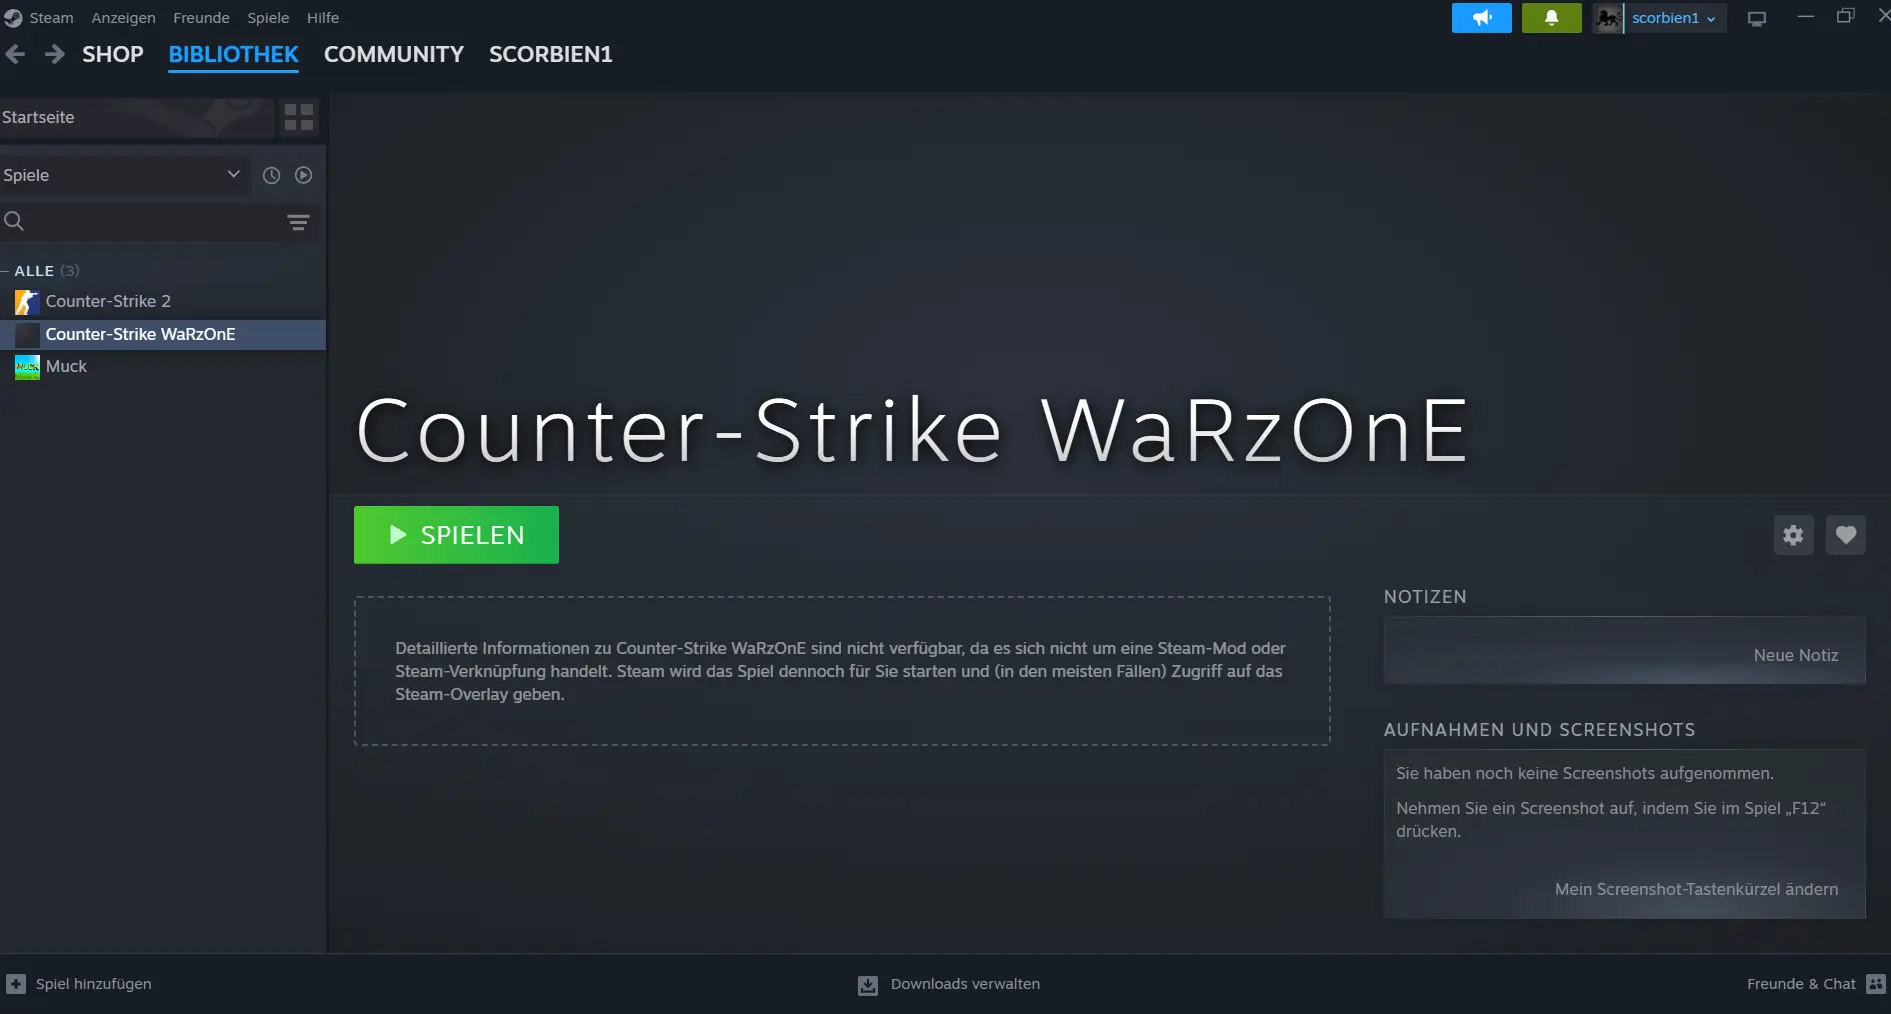The height and width of the screenshot is (1014, 1891).
Task: Open the scorbien1 account dropdown
Action: [1674, 18]
